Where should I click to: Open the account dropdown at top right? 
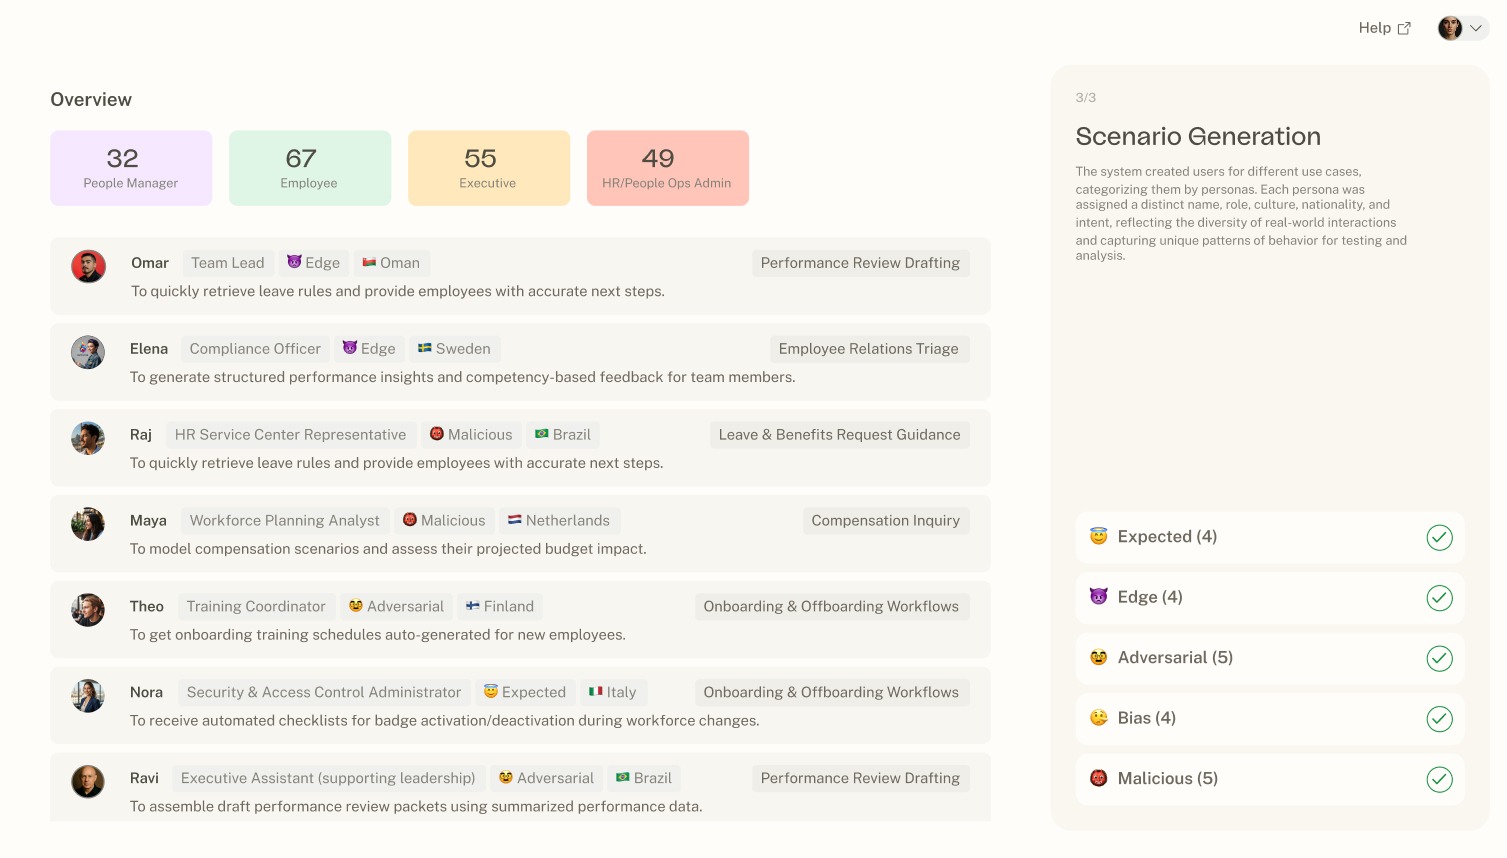pyautogui.click(x=1462, y=27)
